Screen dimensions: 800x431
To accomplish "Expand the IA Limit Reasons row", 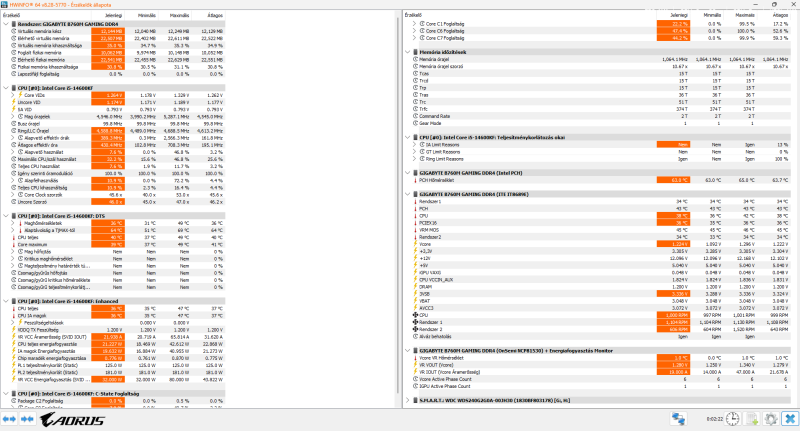I will pos(414,144).
